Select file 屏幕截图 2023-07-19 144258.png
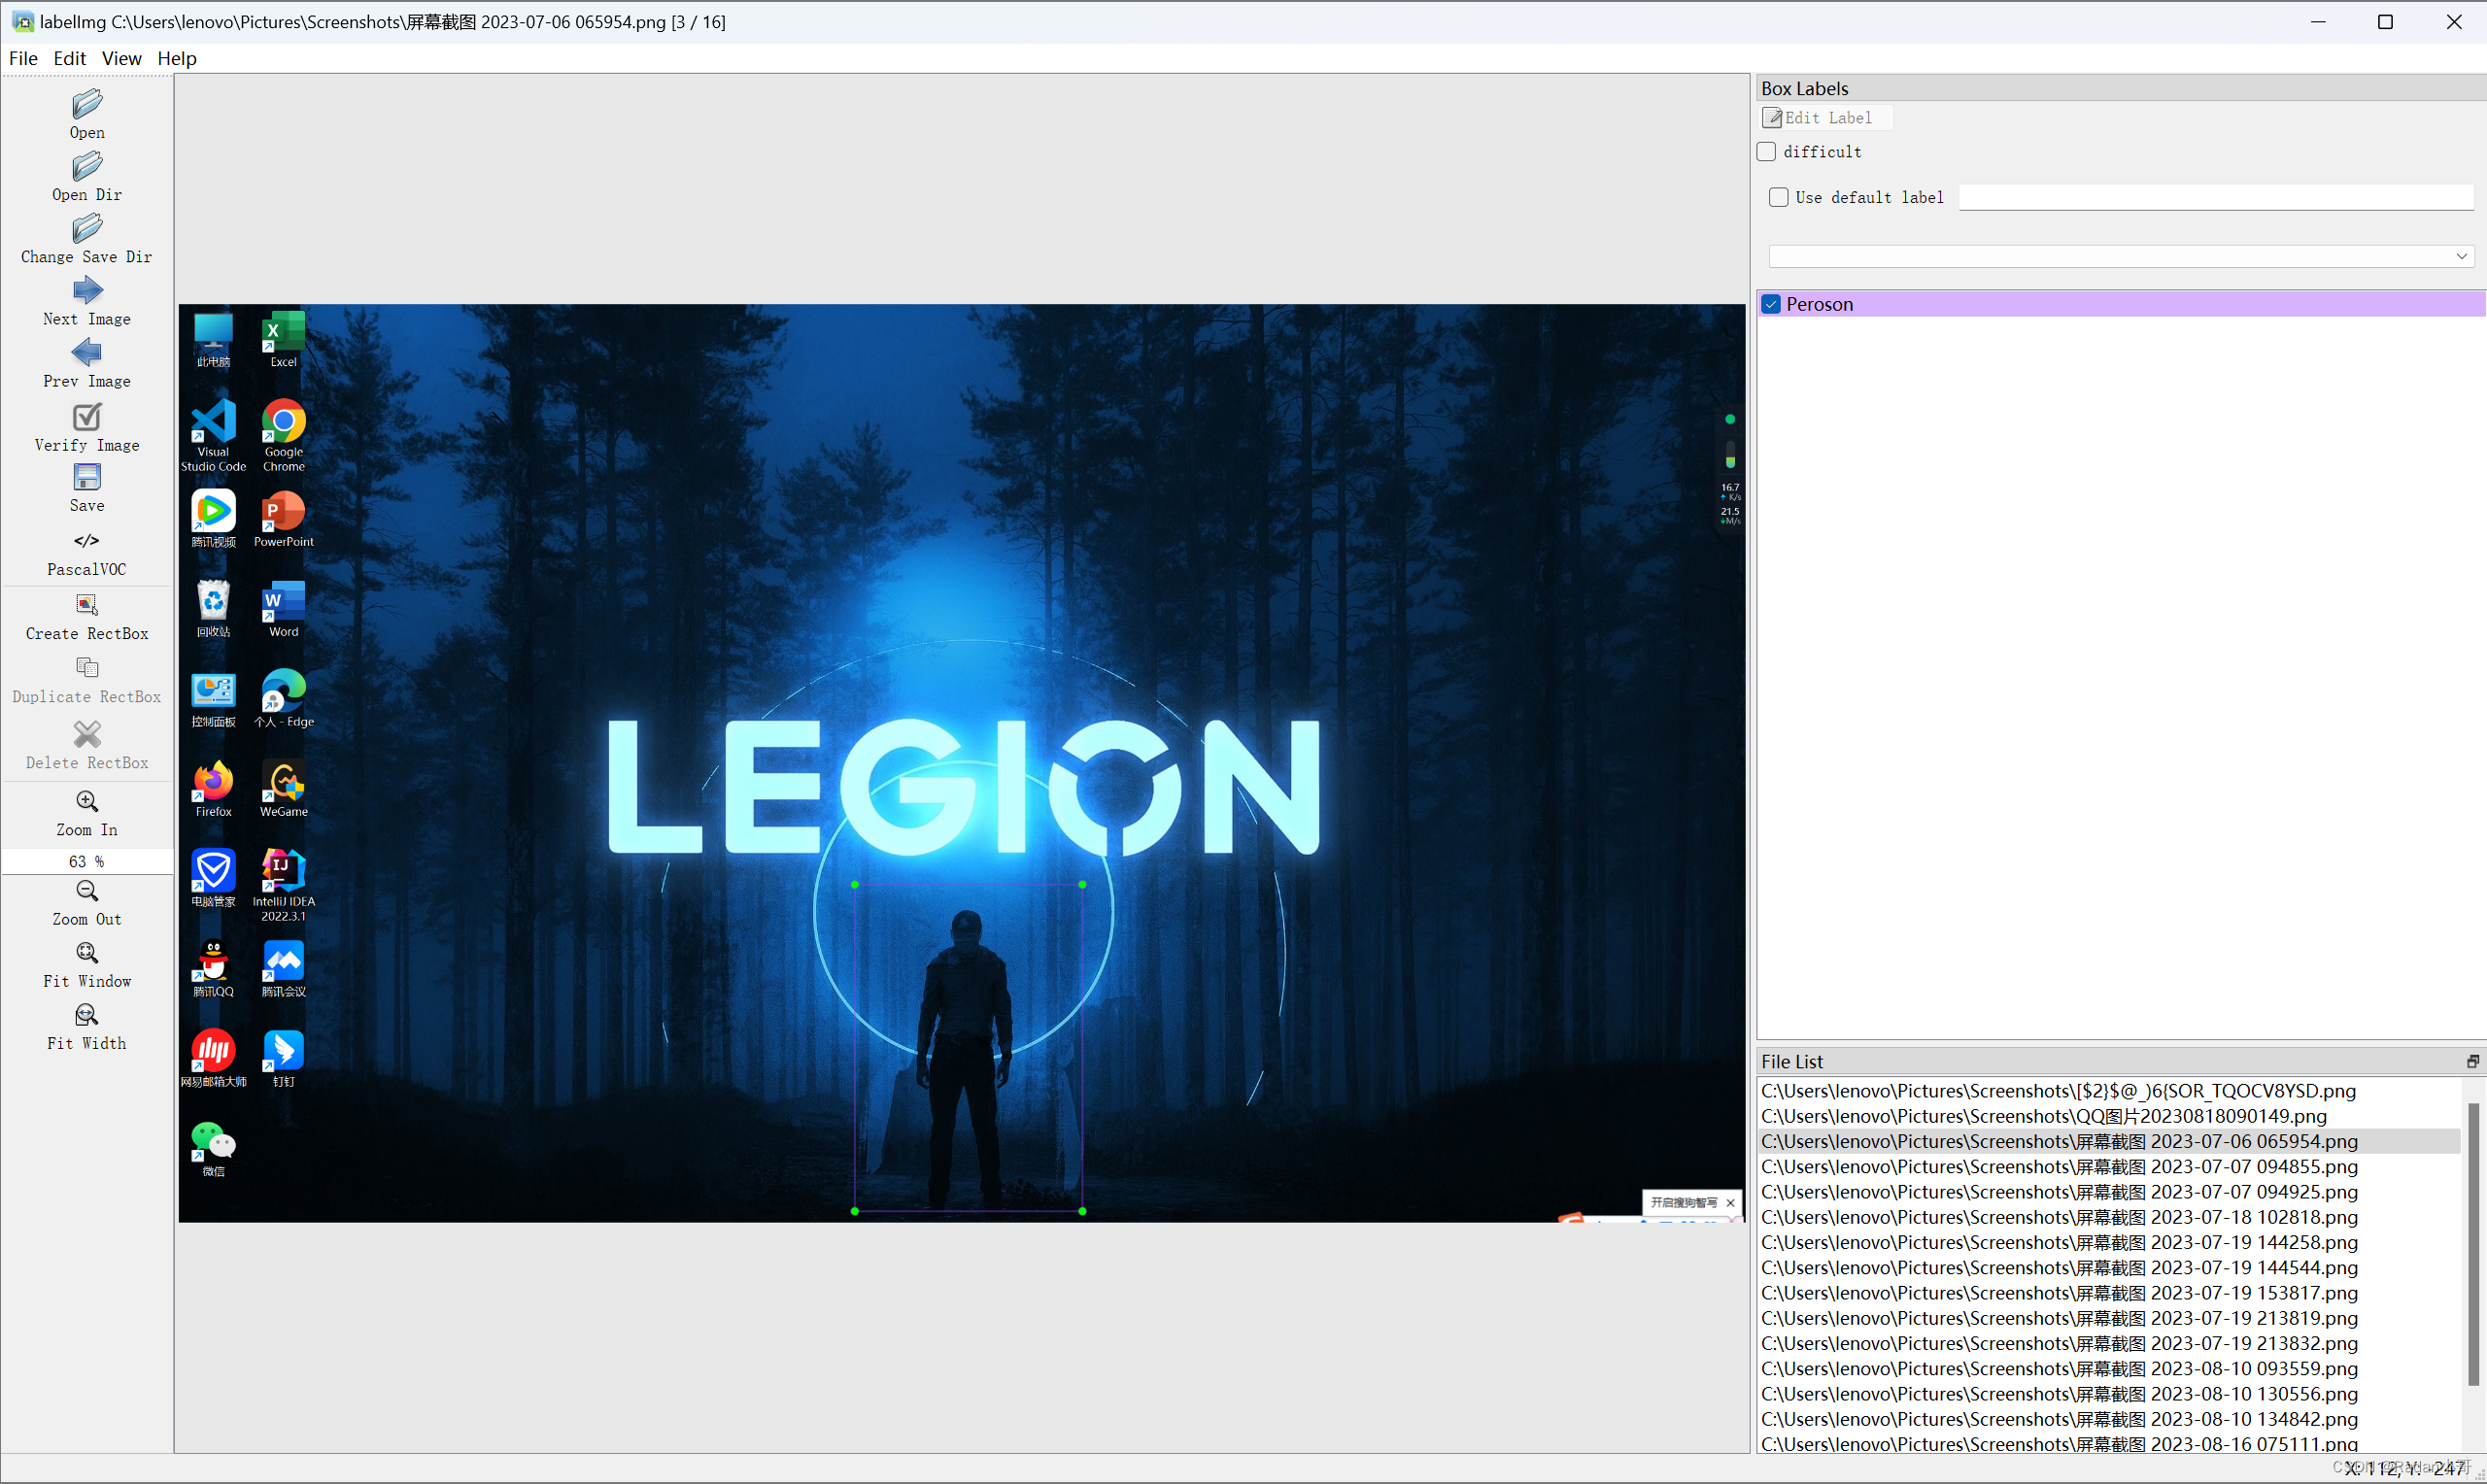 2108,1242
